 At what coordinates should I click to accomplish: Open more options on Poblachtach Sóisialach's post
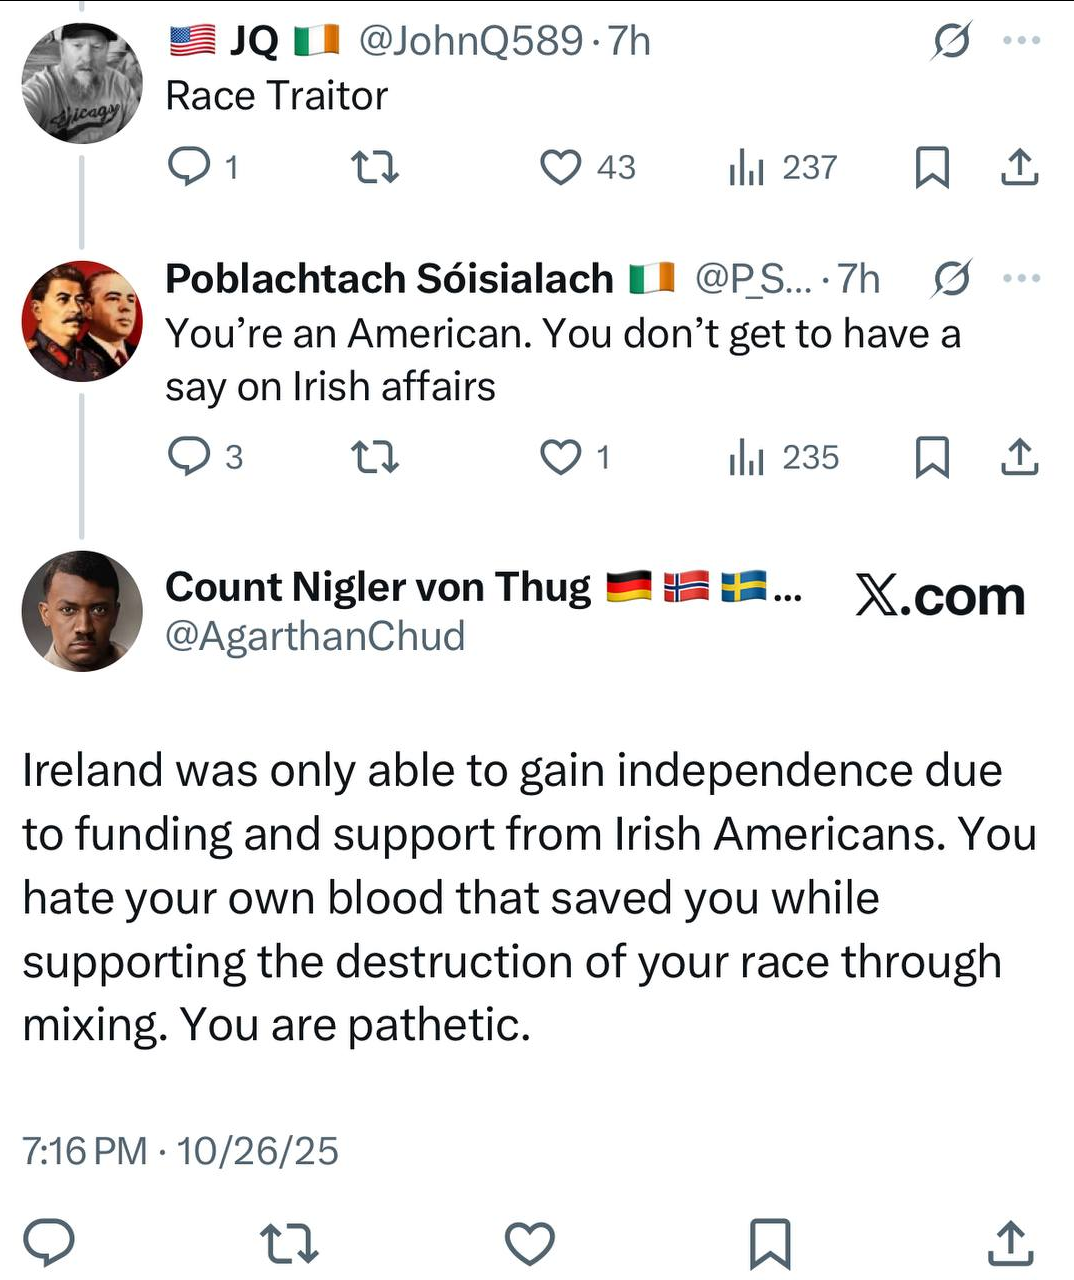coord(1021,278)
